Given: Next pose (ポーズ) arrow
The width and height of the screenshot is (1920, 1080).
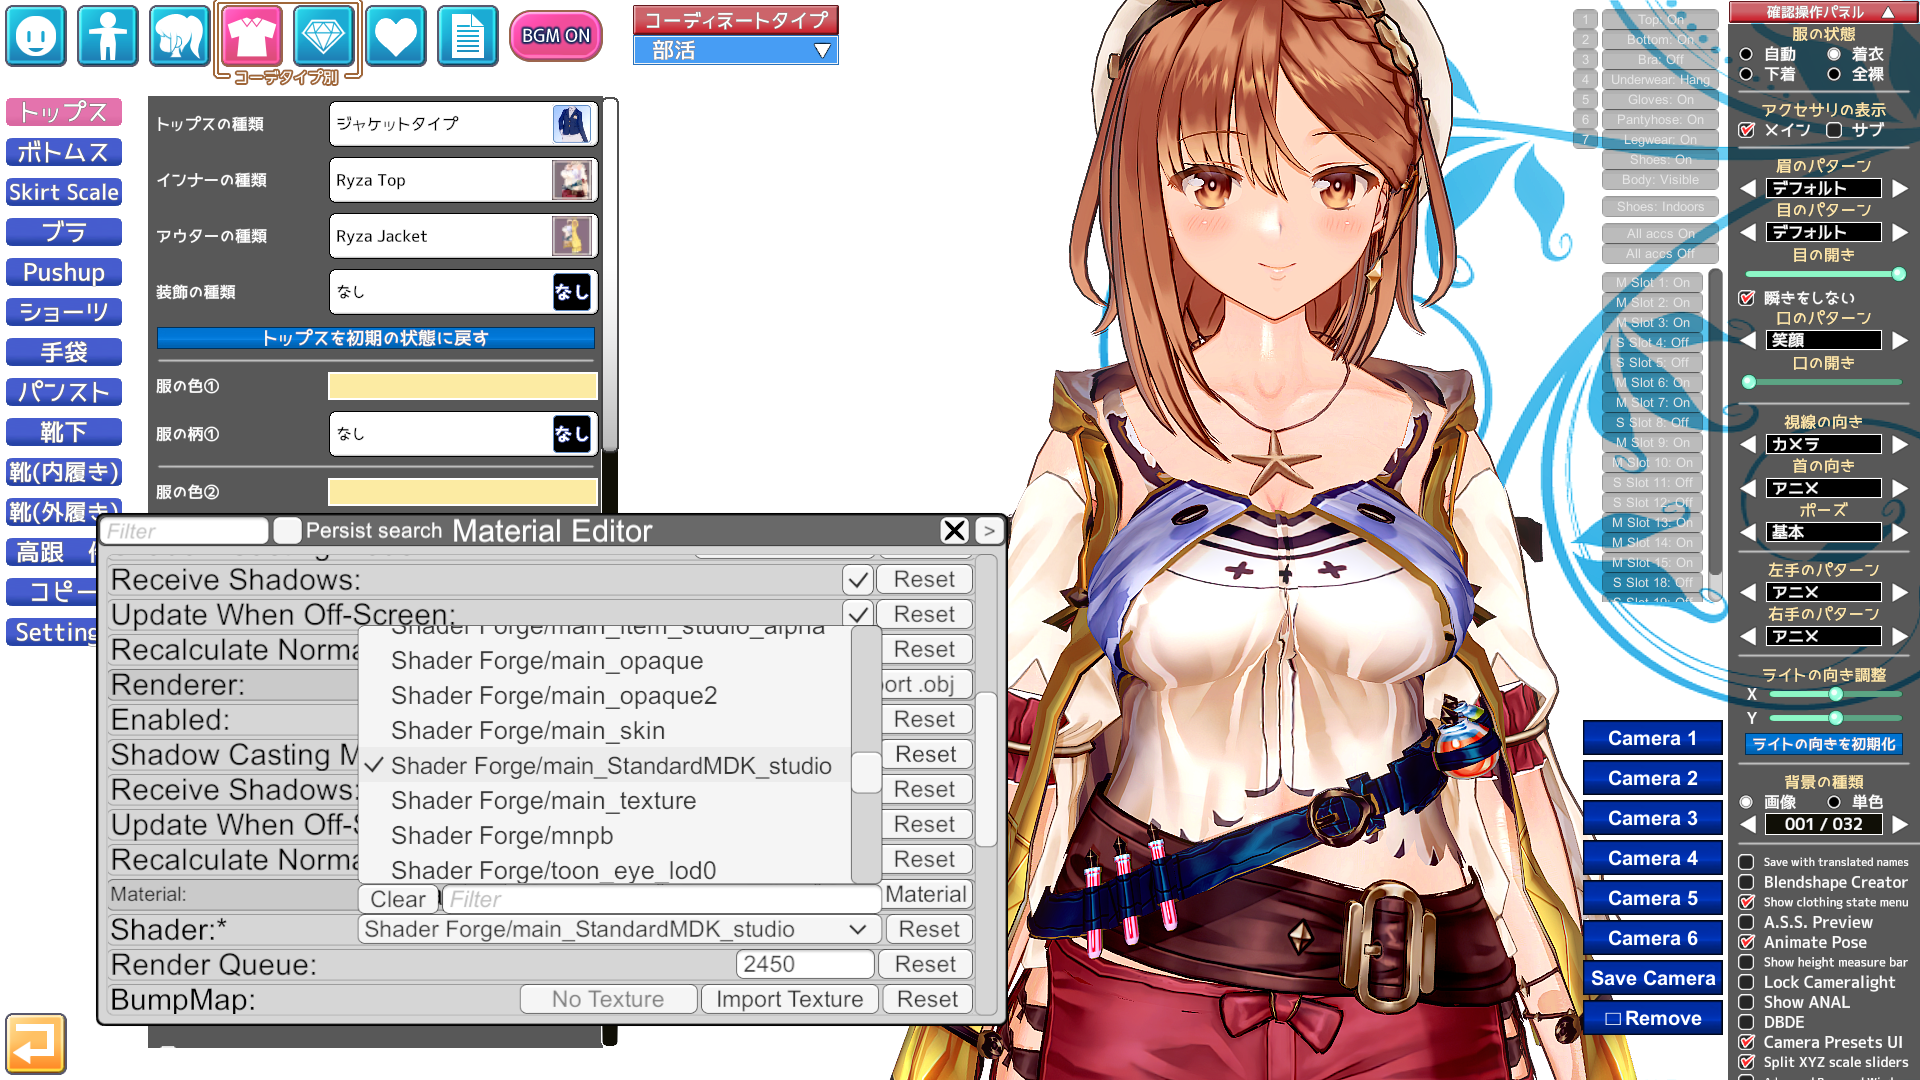Looking at the screenshot, I should [1900, 532].
